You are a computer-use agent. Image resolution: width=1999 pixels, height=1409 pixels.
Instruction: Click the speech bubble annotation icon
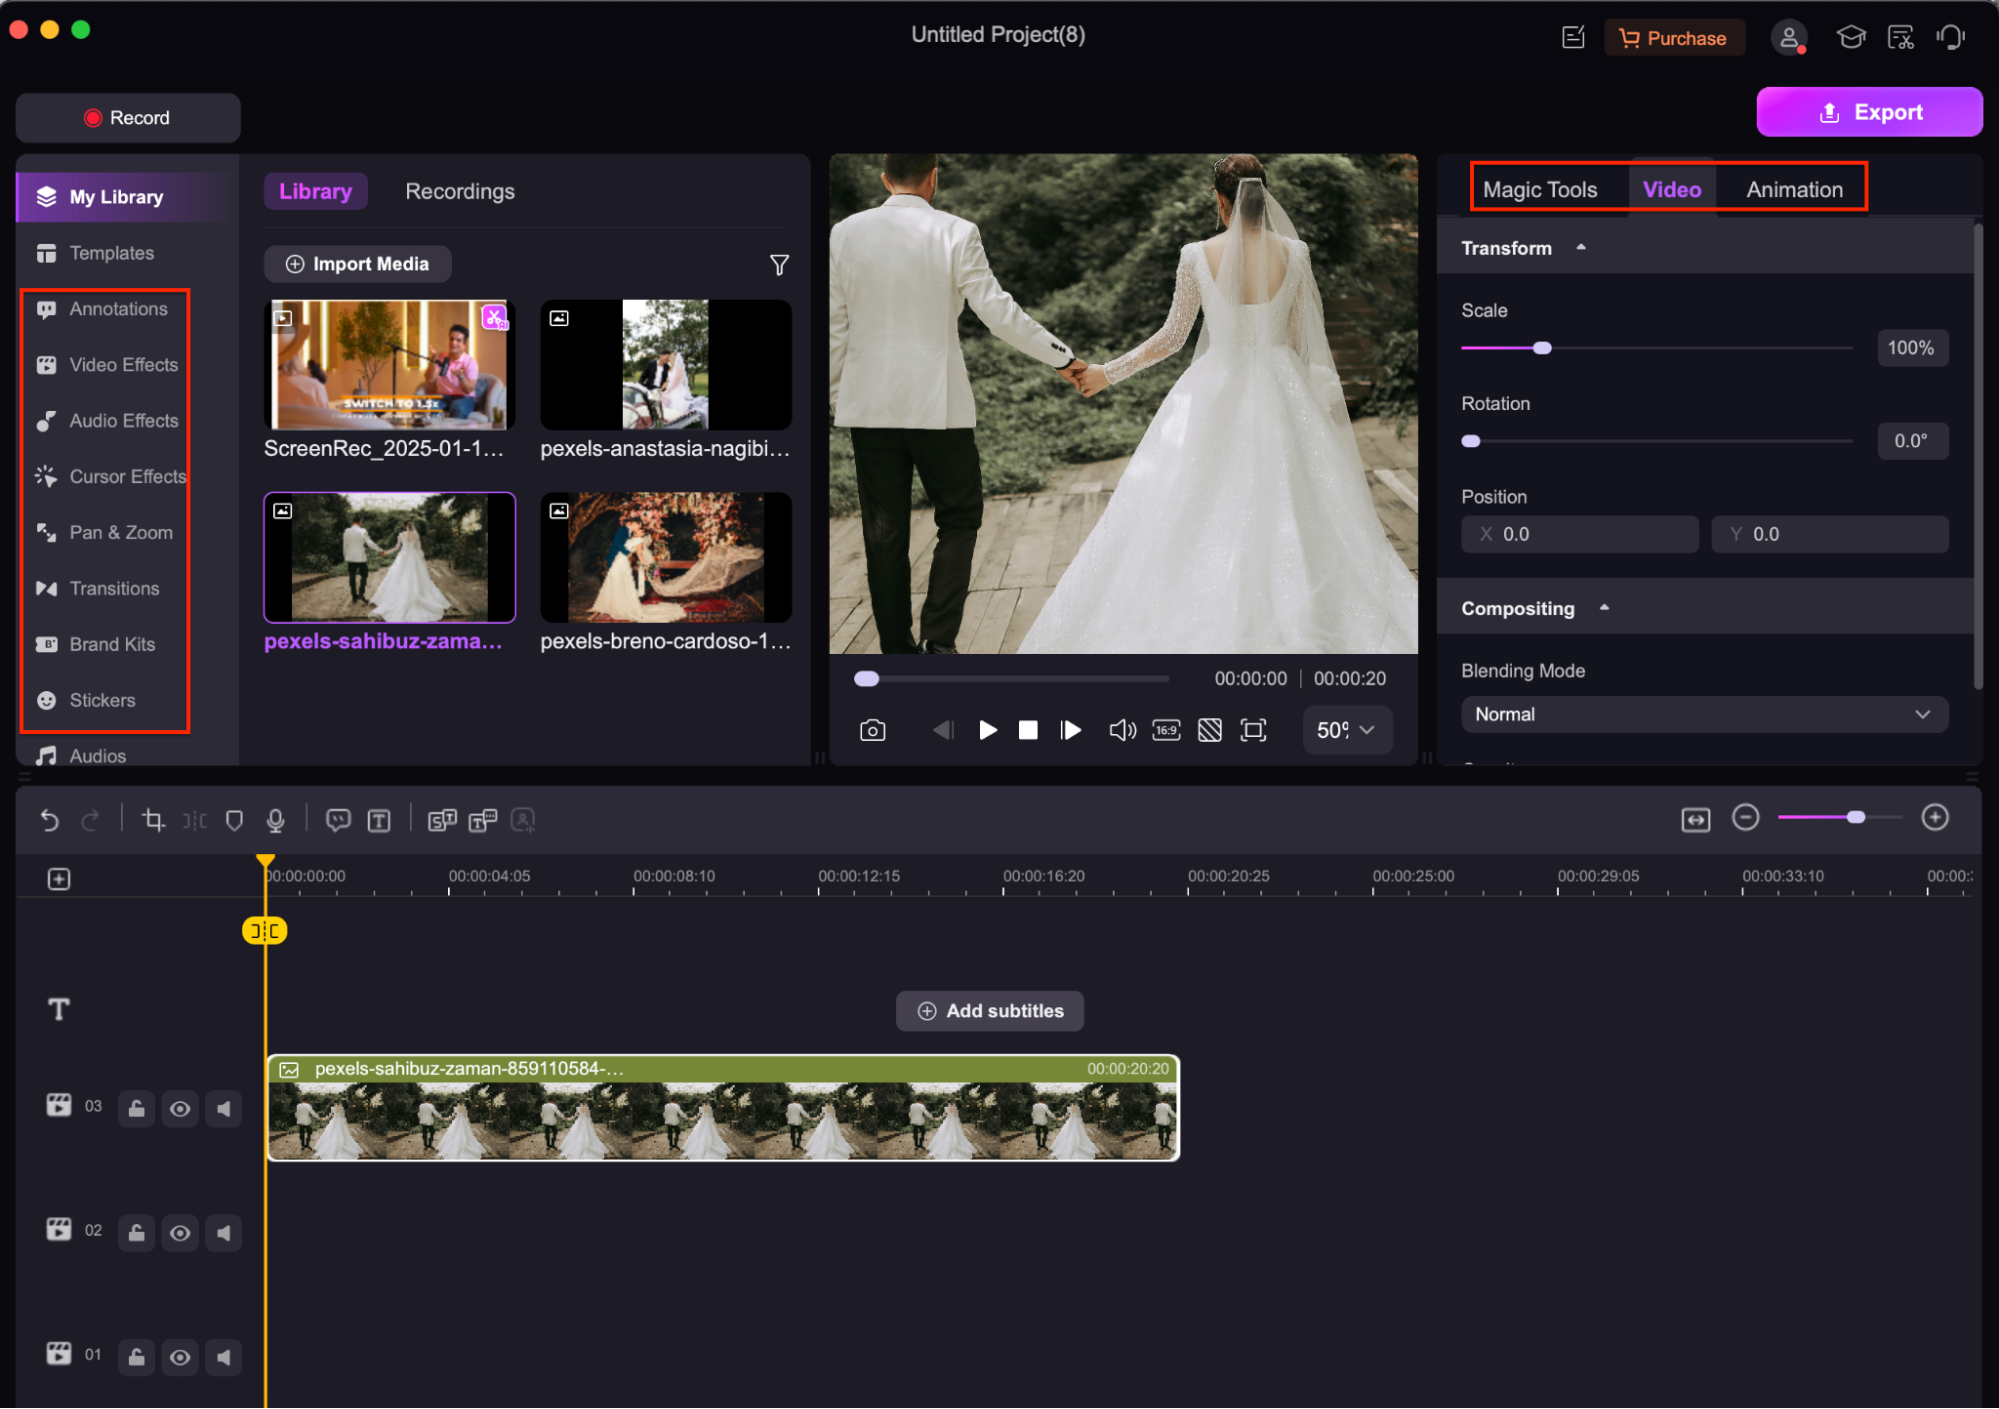tap(338, 821)
